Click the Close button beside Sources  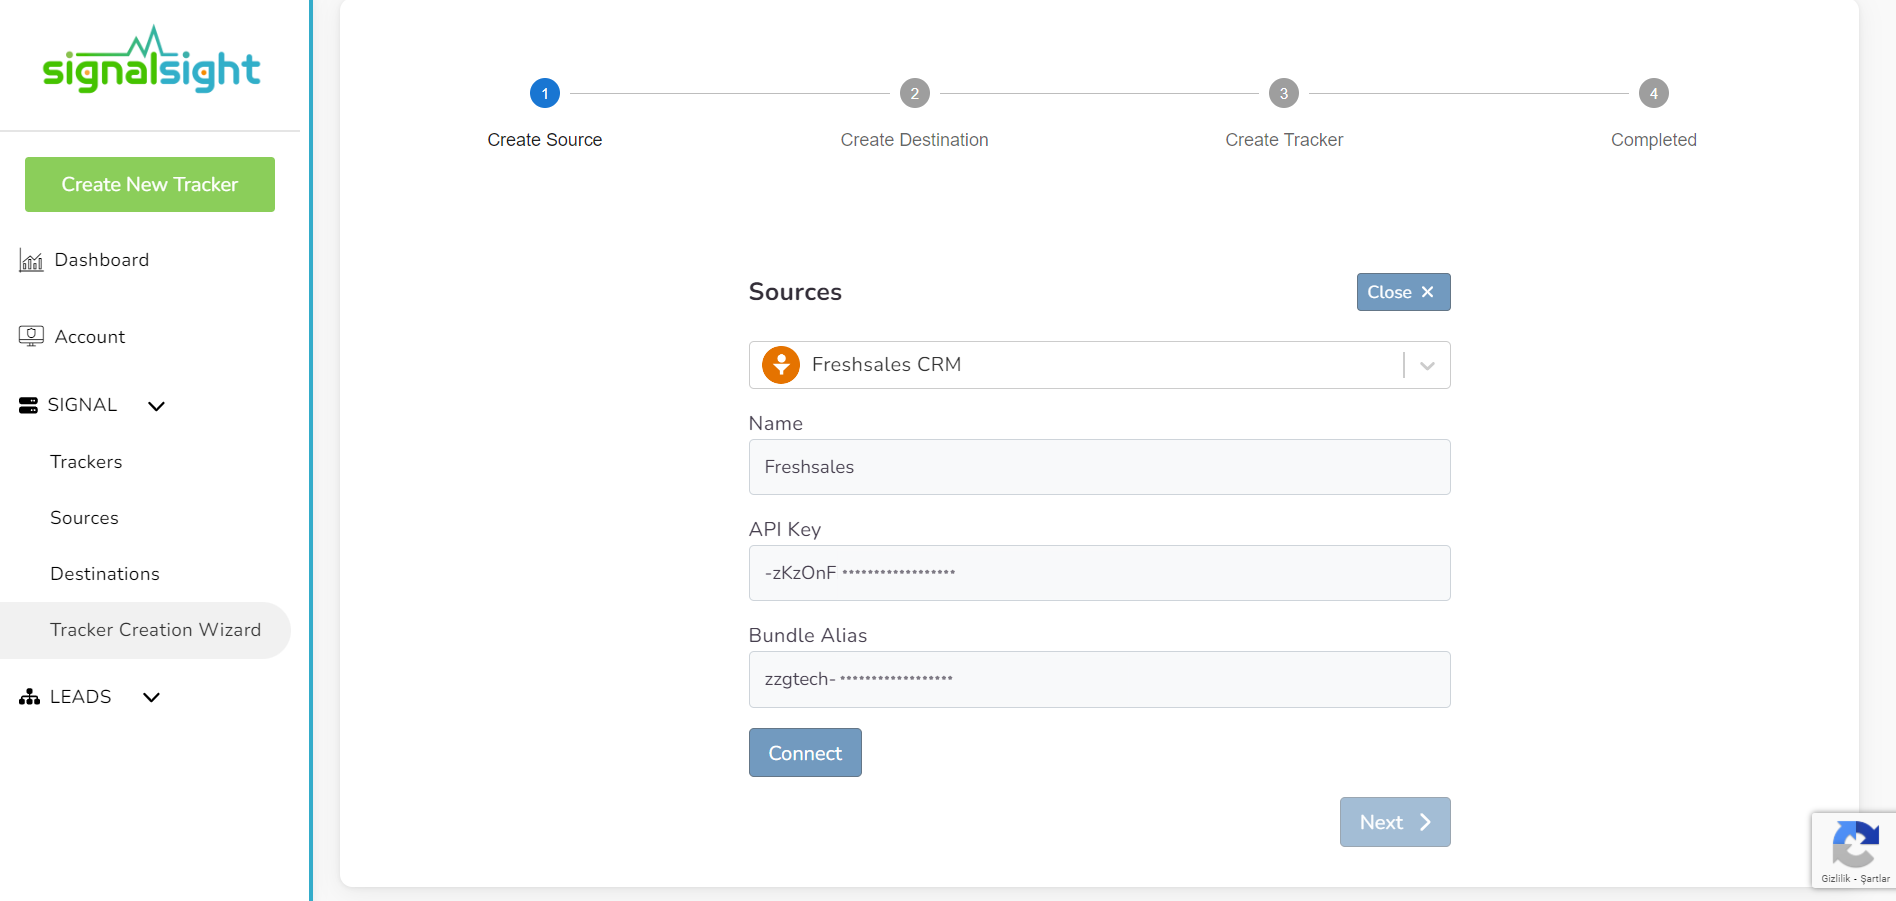tap(1403, 292)
